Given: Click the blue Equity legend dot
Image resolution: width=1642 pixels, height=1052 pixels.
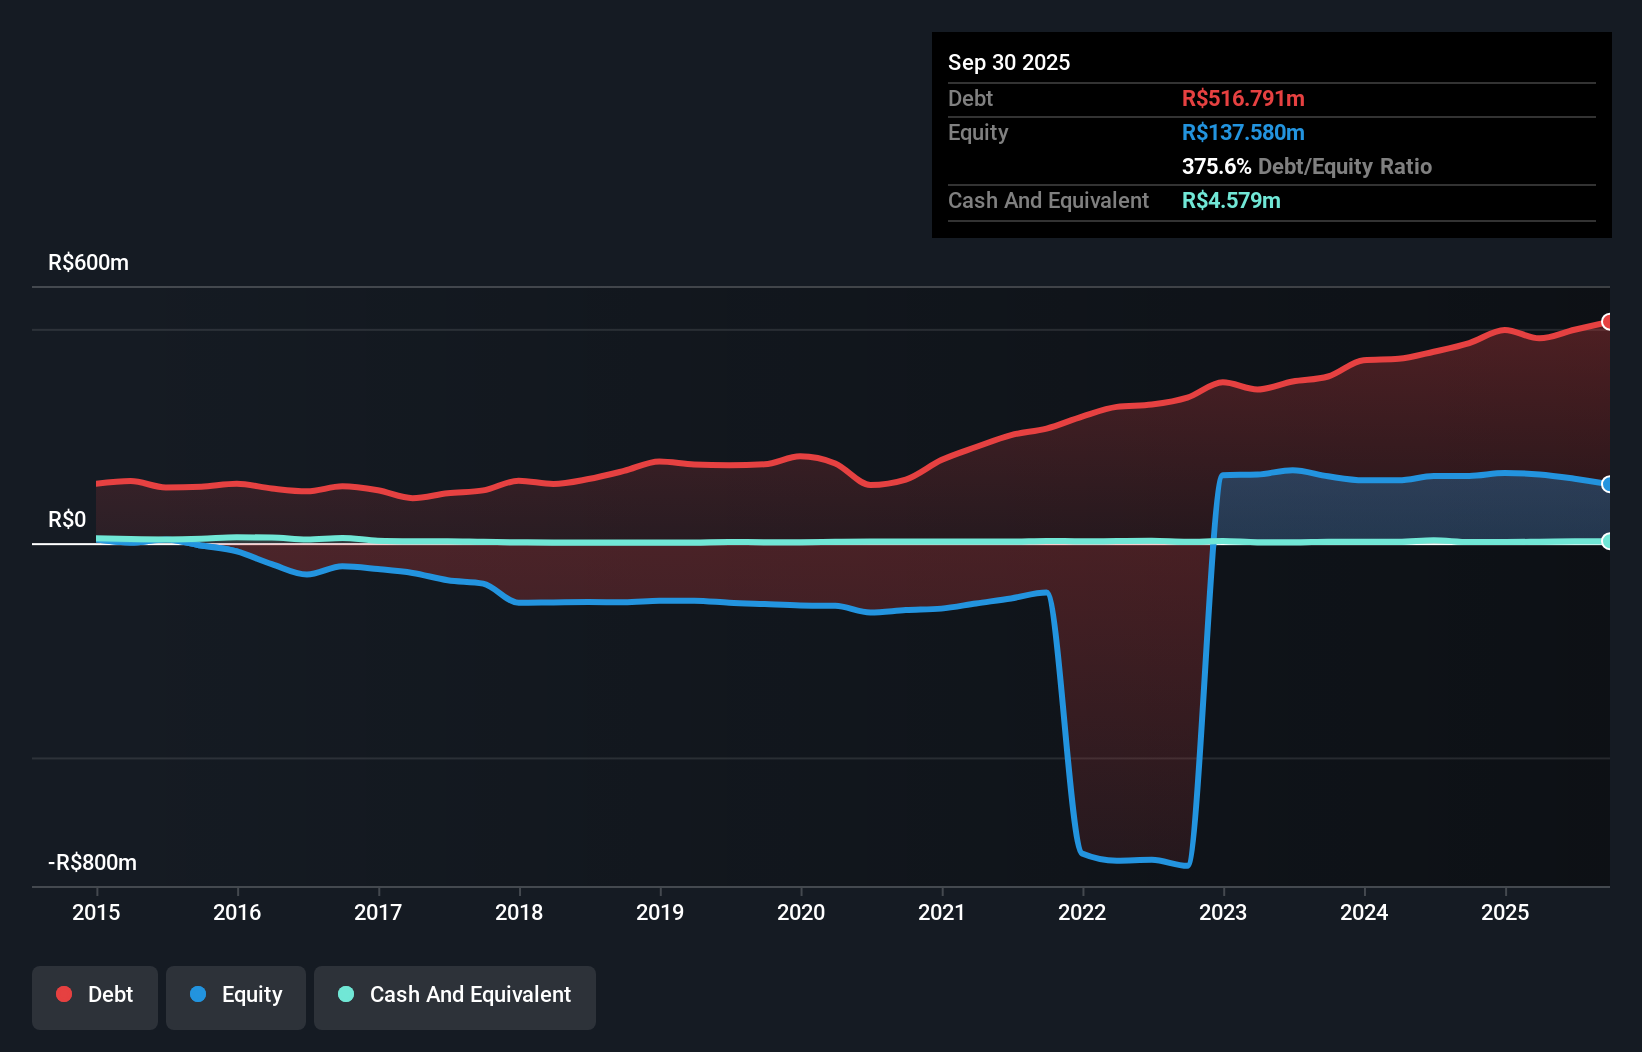Looking at the screenshot, I should pyautogui.click(x=196, y=994).
